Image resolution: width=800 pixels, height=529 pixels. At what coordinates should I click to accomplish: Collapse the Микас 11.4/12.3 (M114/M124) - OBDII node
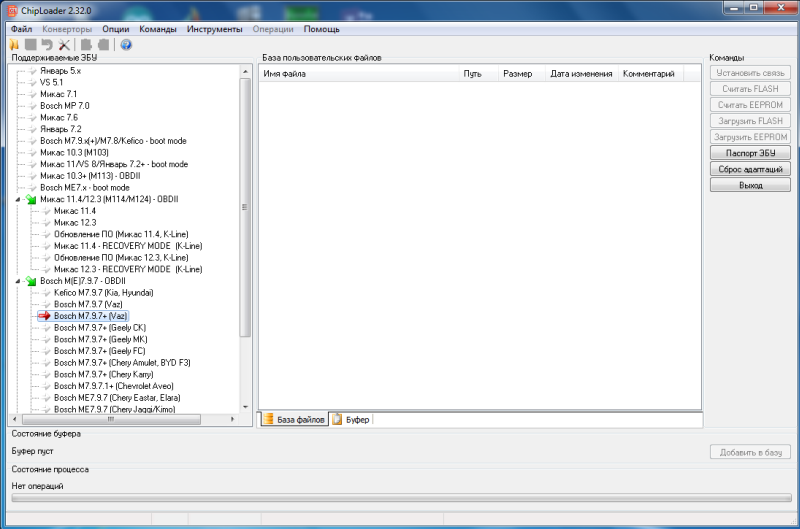[19, 199]
